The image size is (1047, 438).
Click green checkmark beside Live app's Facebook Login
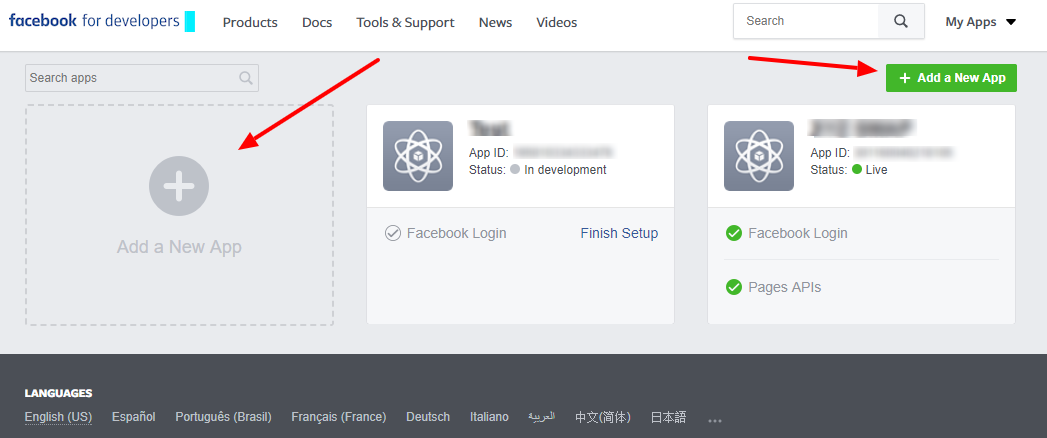click(x=734, y=233)
